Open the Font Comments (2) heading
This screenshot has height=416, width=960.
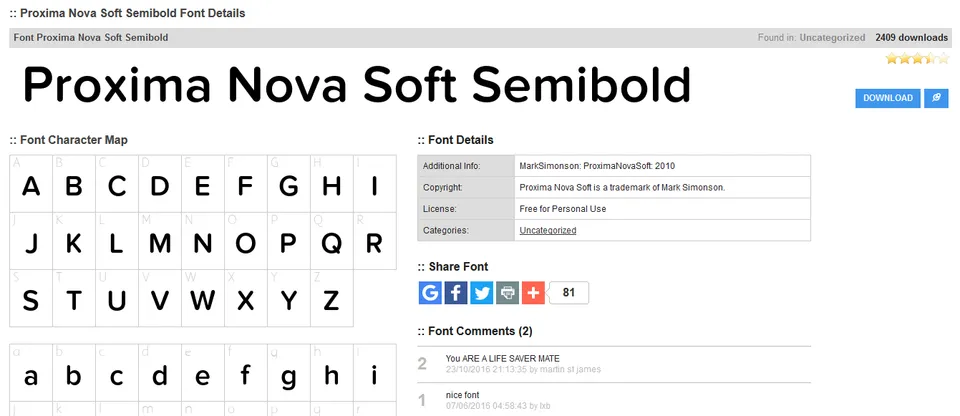(x=475, y=331)
